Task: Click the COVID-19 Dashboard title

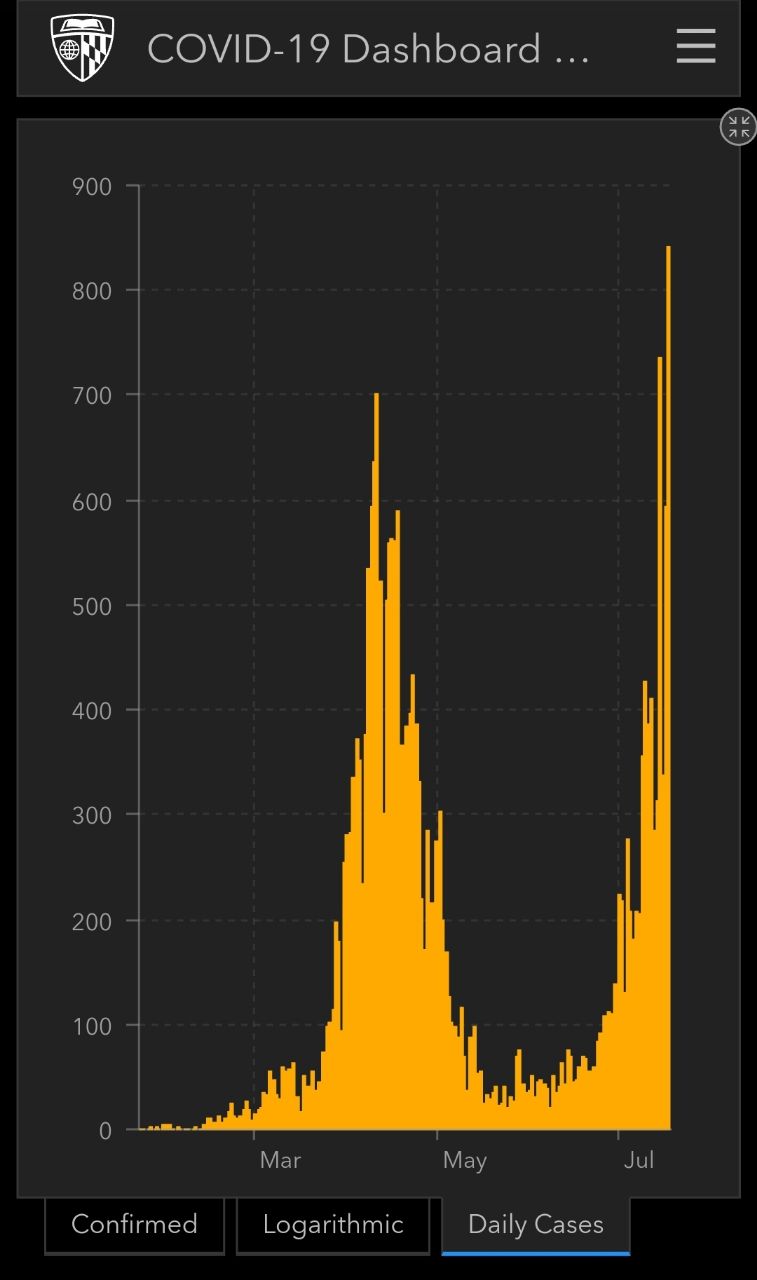Action: pos(368,49)
